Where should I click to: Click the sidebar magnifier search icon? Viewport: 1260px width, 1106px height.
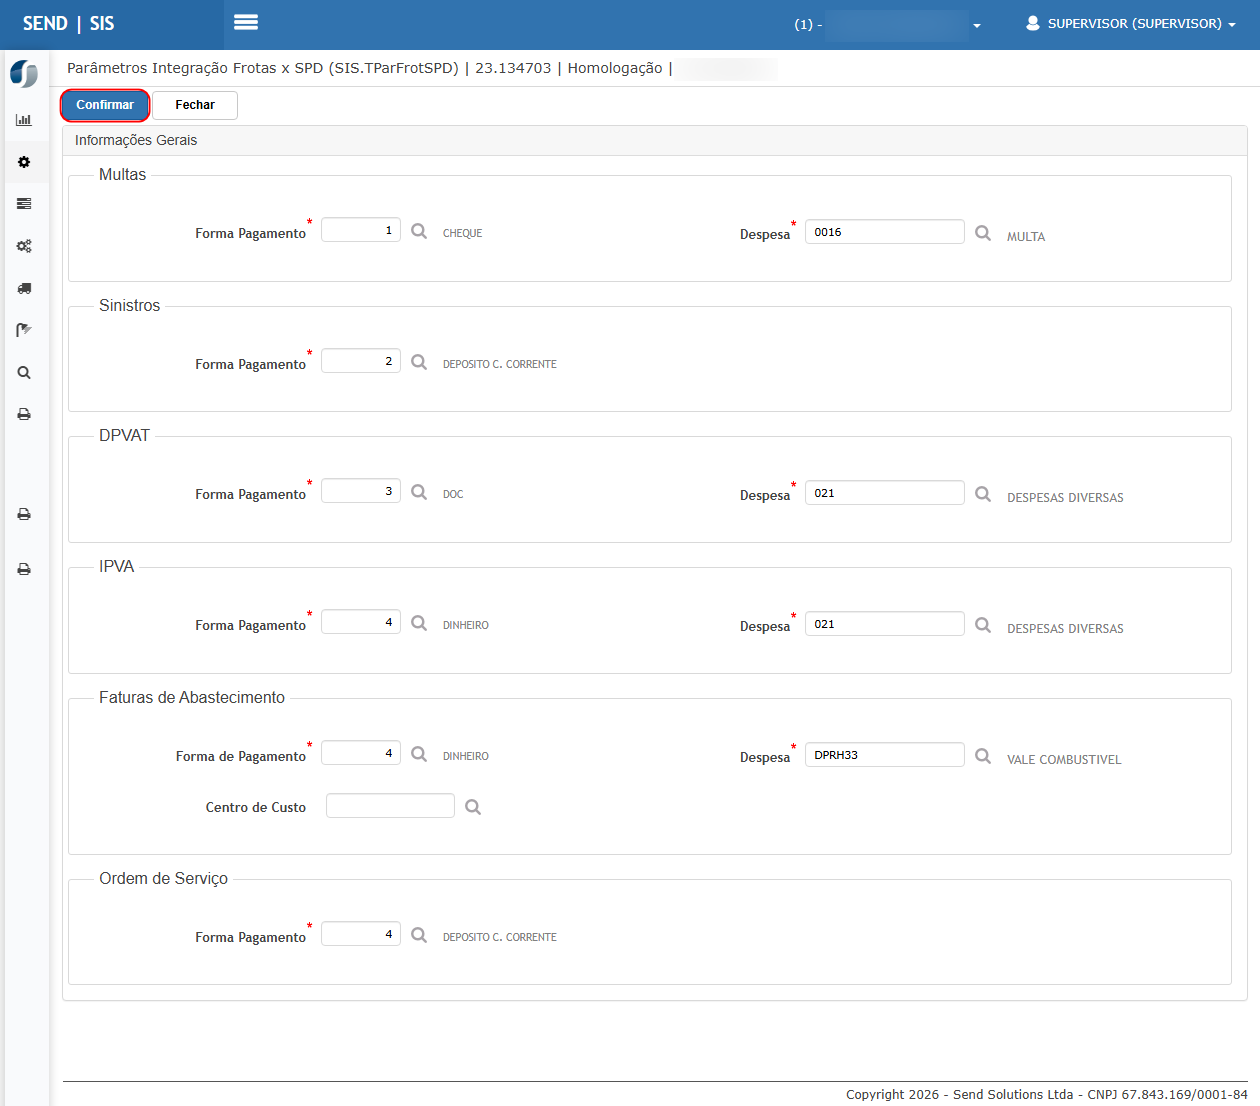(24, 373)
